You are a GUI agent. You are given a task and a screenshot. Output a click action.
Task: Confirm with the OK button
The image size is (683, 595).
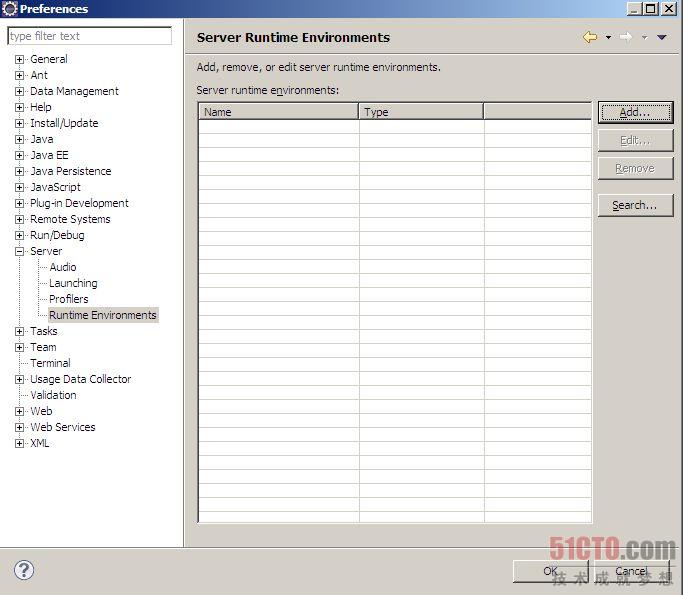pyautogui.click(x=551, y=571)
